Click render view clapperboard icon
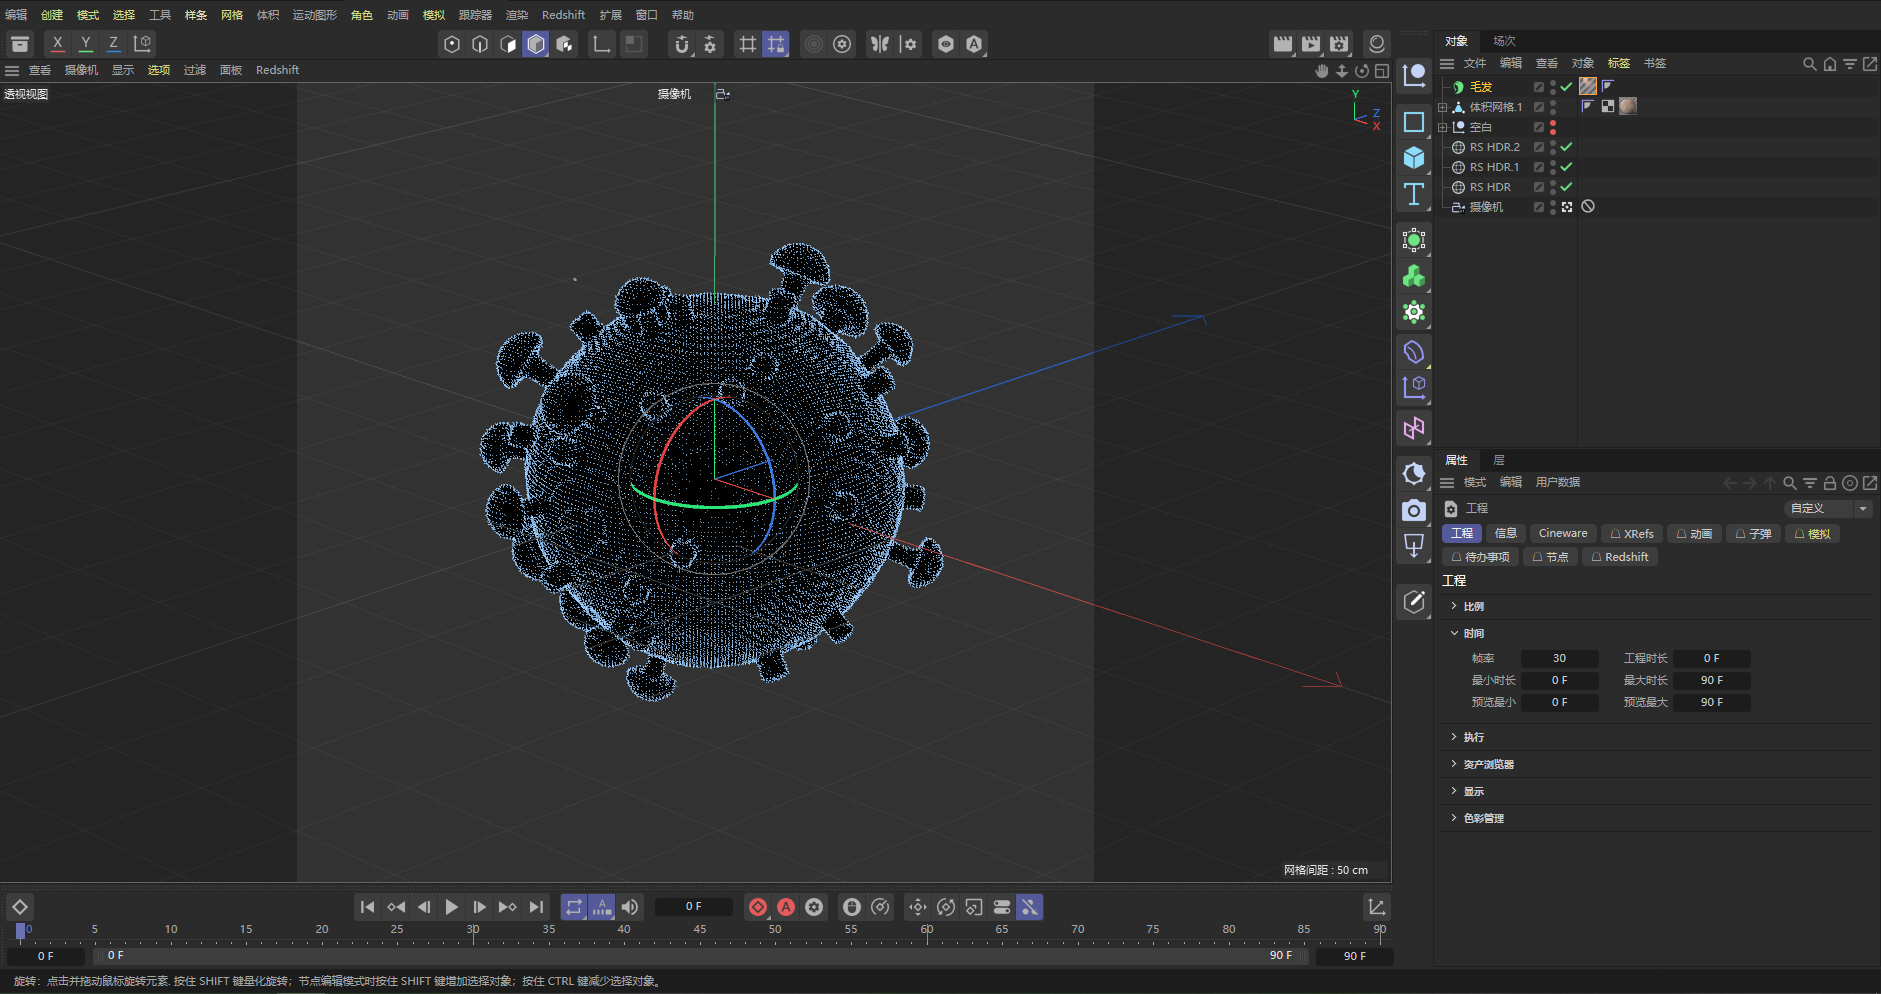1881x994 pixels. click(x=1283, y=44)
